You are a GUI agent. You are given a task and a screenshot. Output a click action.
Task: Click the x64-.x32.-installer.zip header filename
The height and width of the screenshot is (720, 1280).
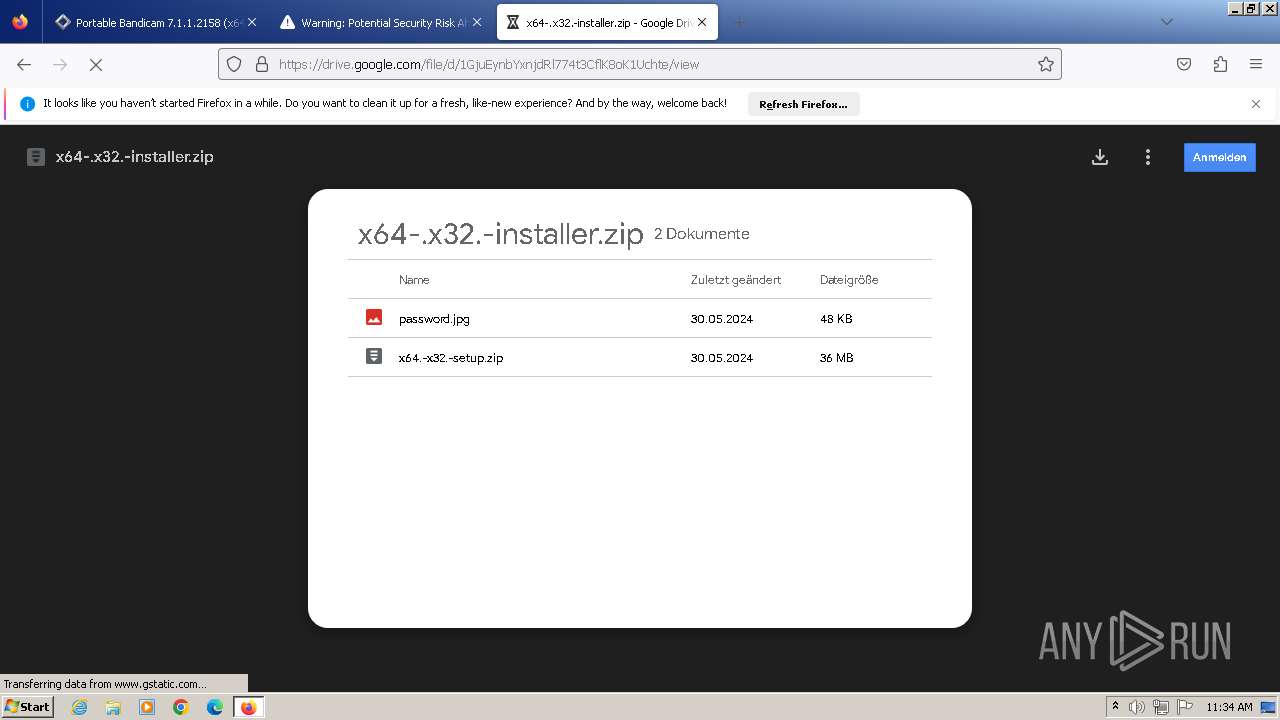135,157
